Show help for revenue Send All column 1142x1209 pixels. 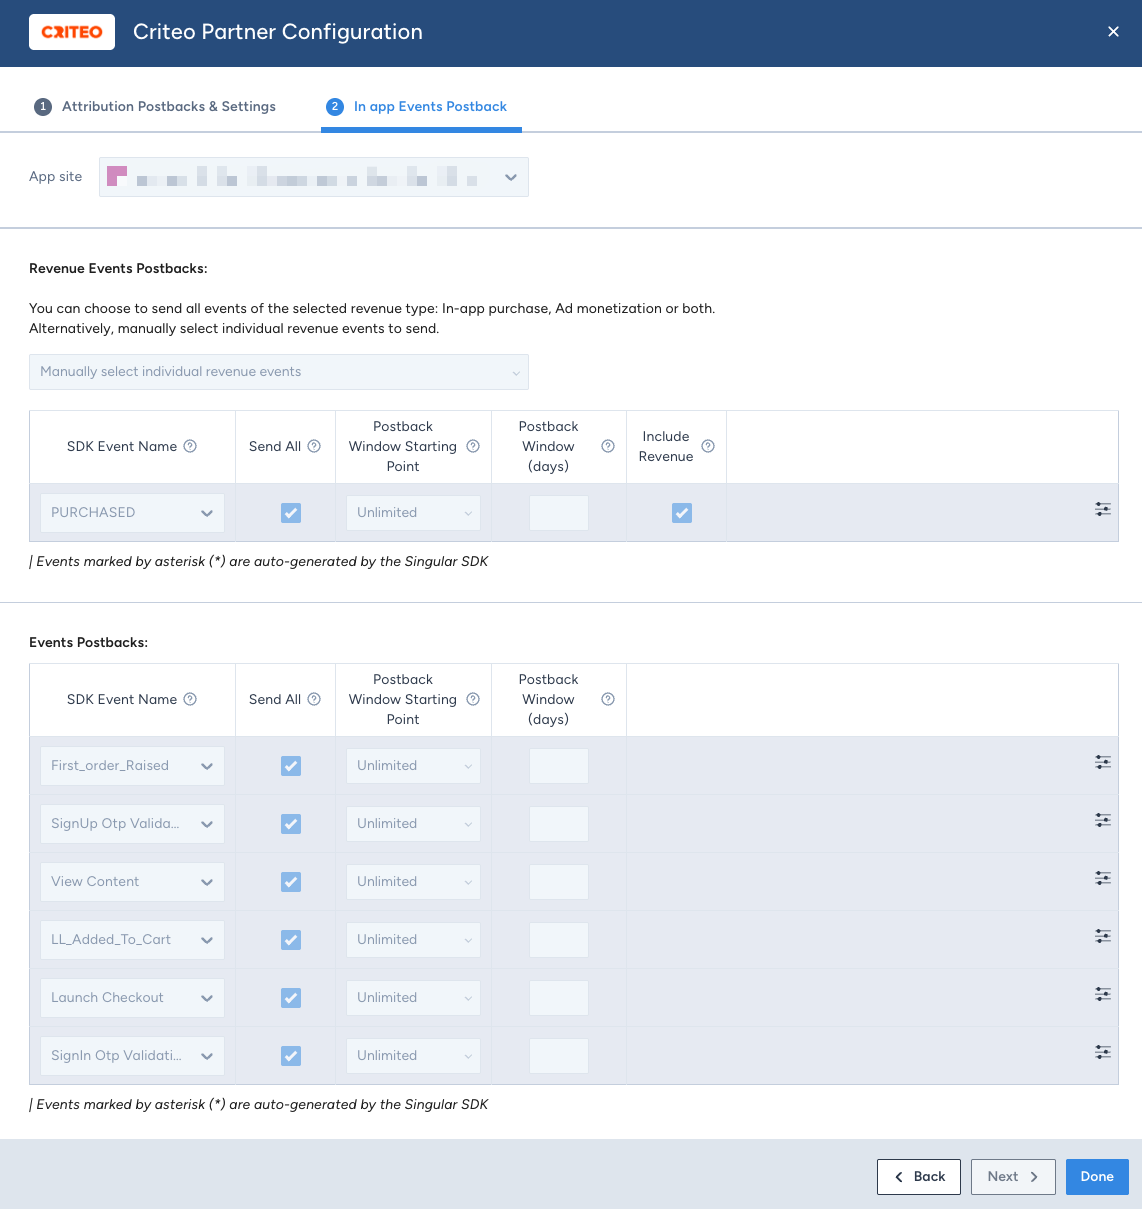(x=314, y=446)
